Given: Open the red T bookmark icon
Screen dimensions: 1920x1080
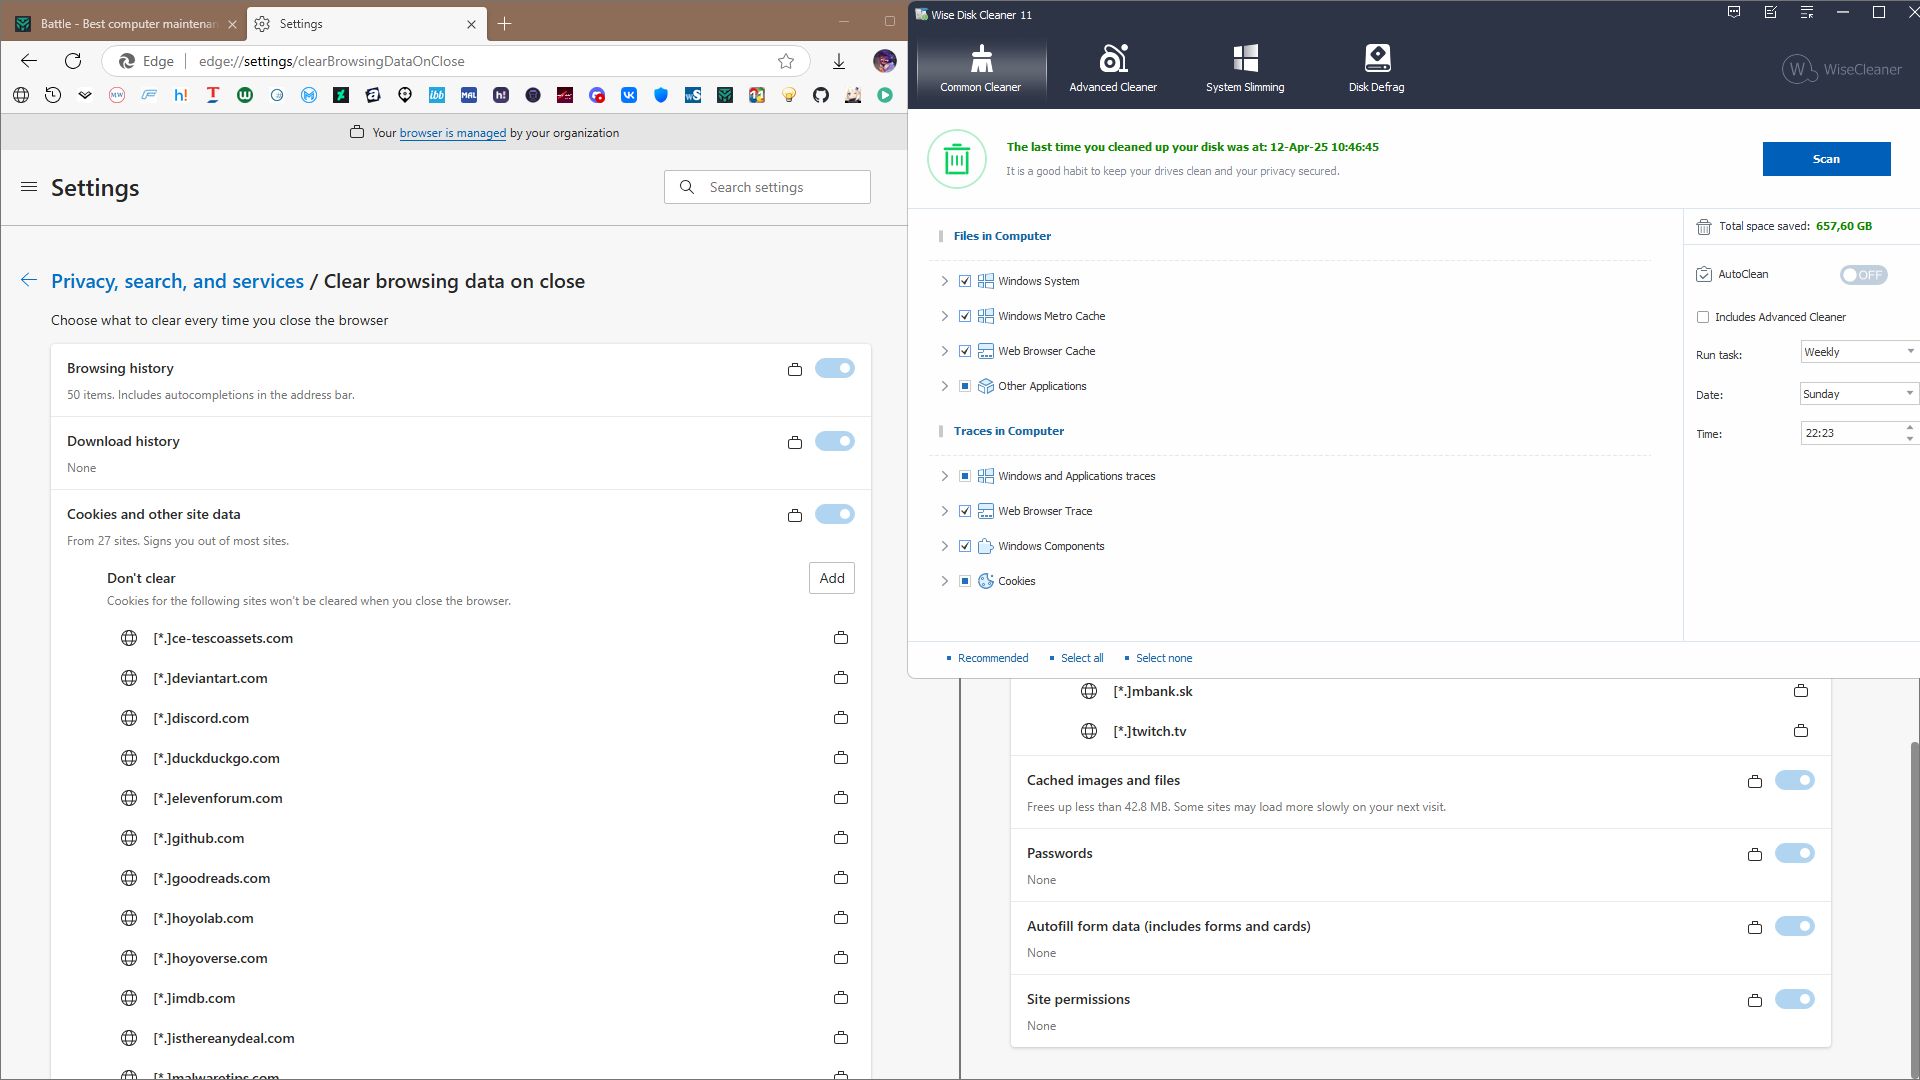Looking at the screenshot, I should [213, 95].
